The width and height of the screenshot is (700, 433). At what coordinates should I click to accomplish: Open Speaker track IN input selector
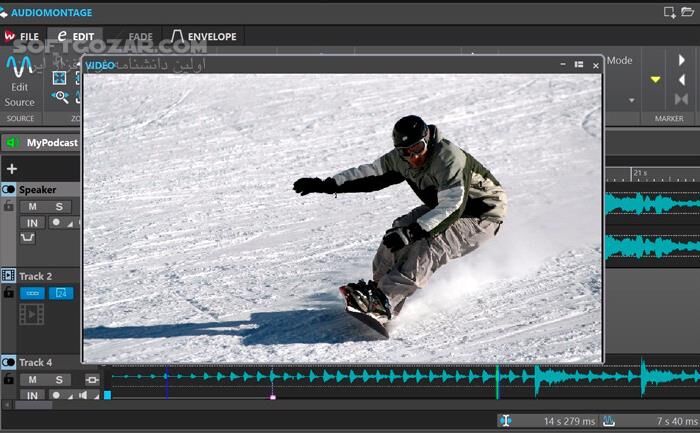pyautogui.click(x=33, y=223)
